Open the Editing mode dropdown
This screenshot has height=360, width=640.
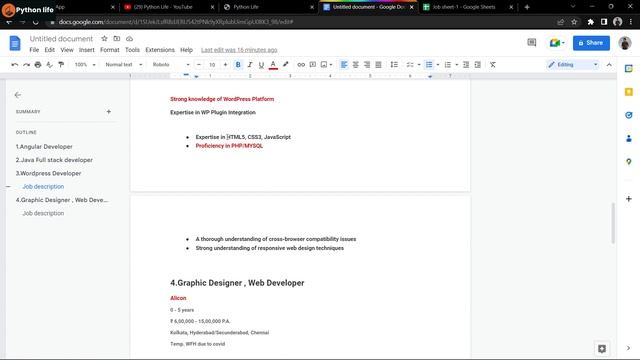(573, 64)
